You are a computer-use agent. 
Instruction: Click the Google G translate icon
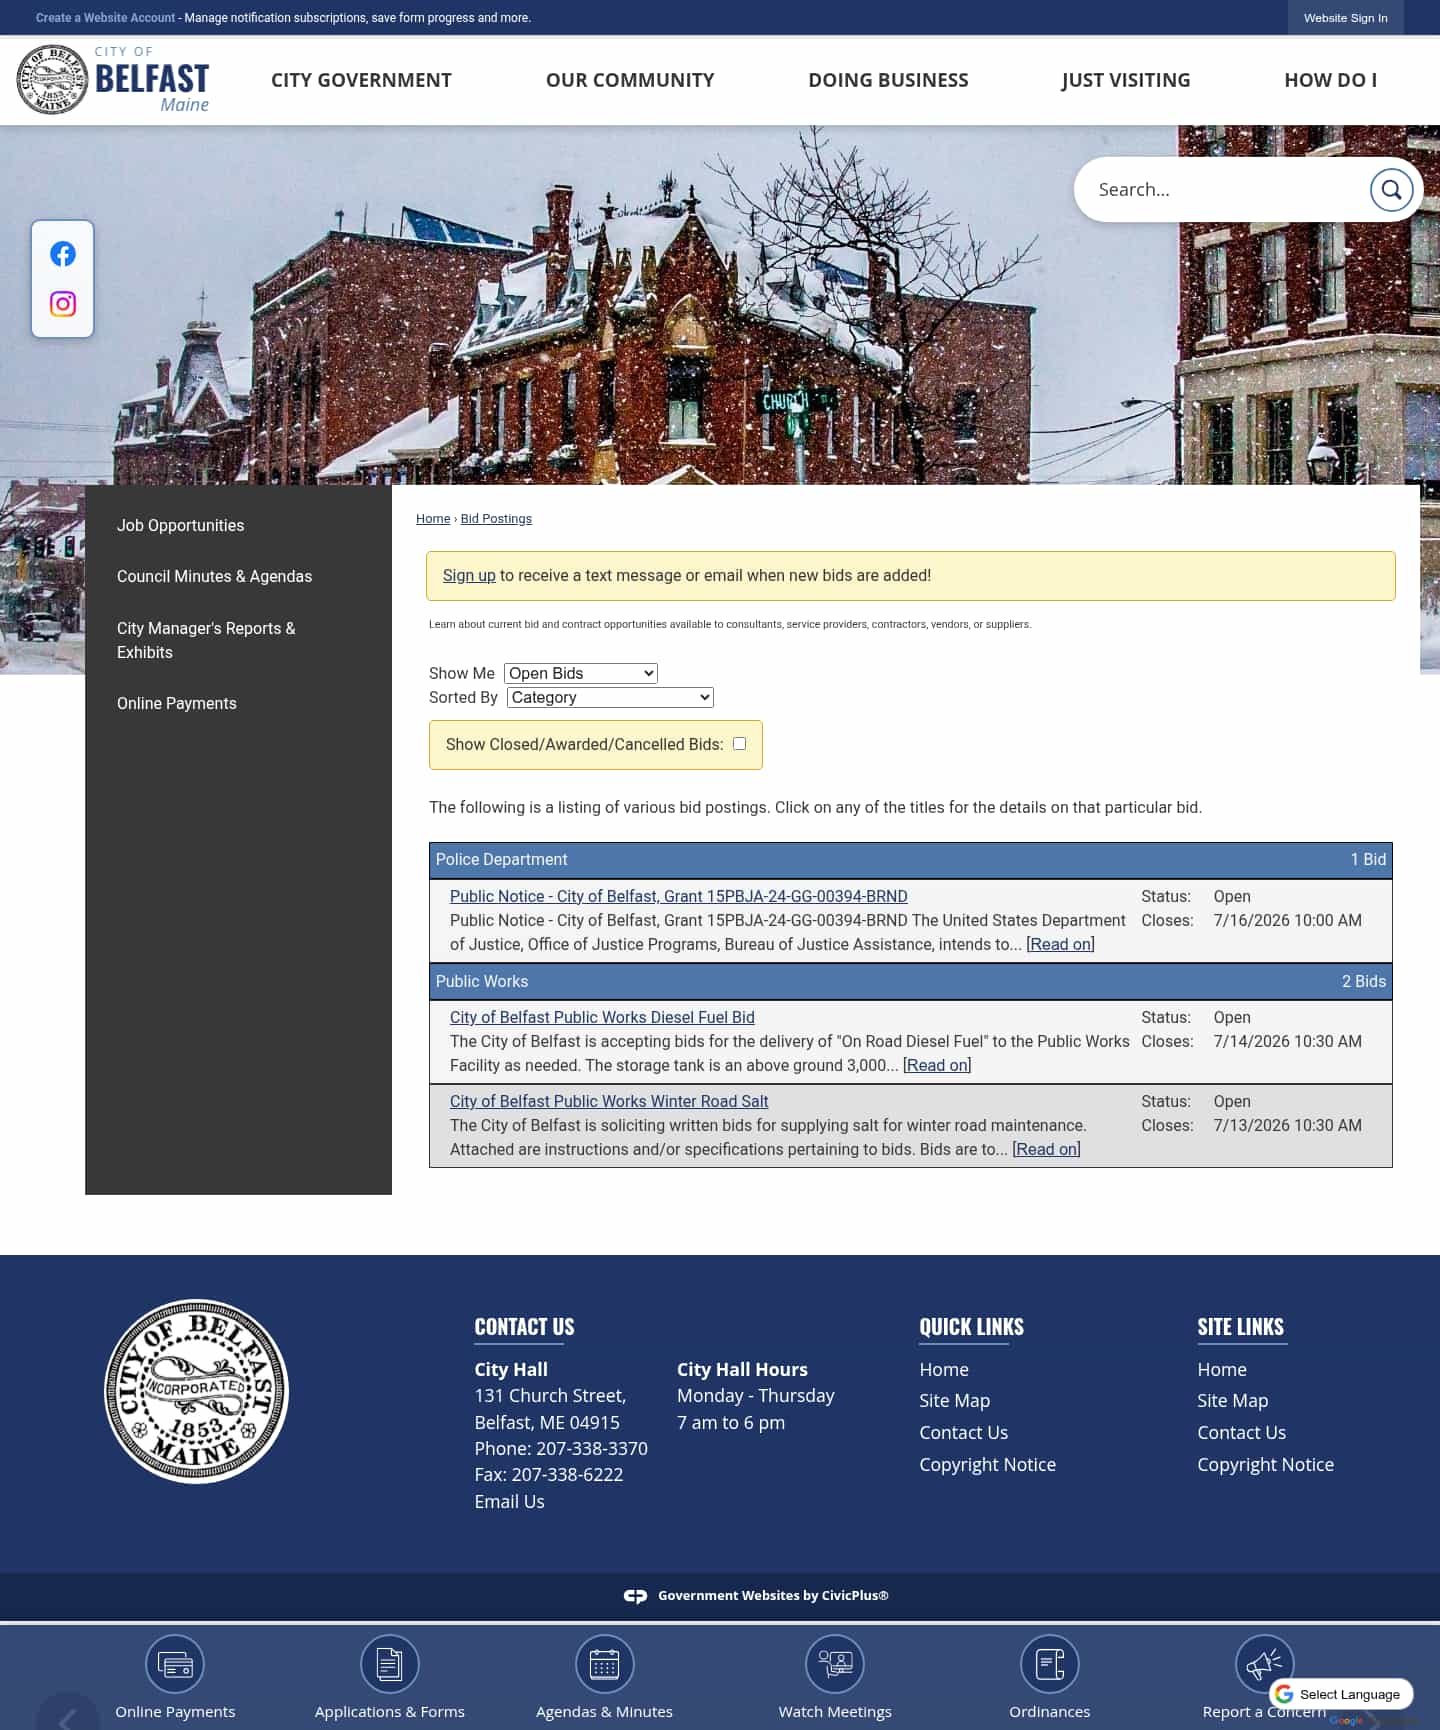[1285, 1694]
